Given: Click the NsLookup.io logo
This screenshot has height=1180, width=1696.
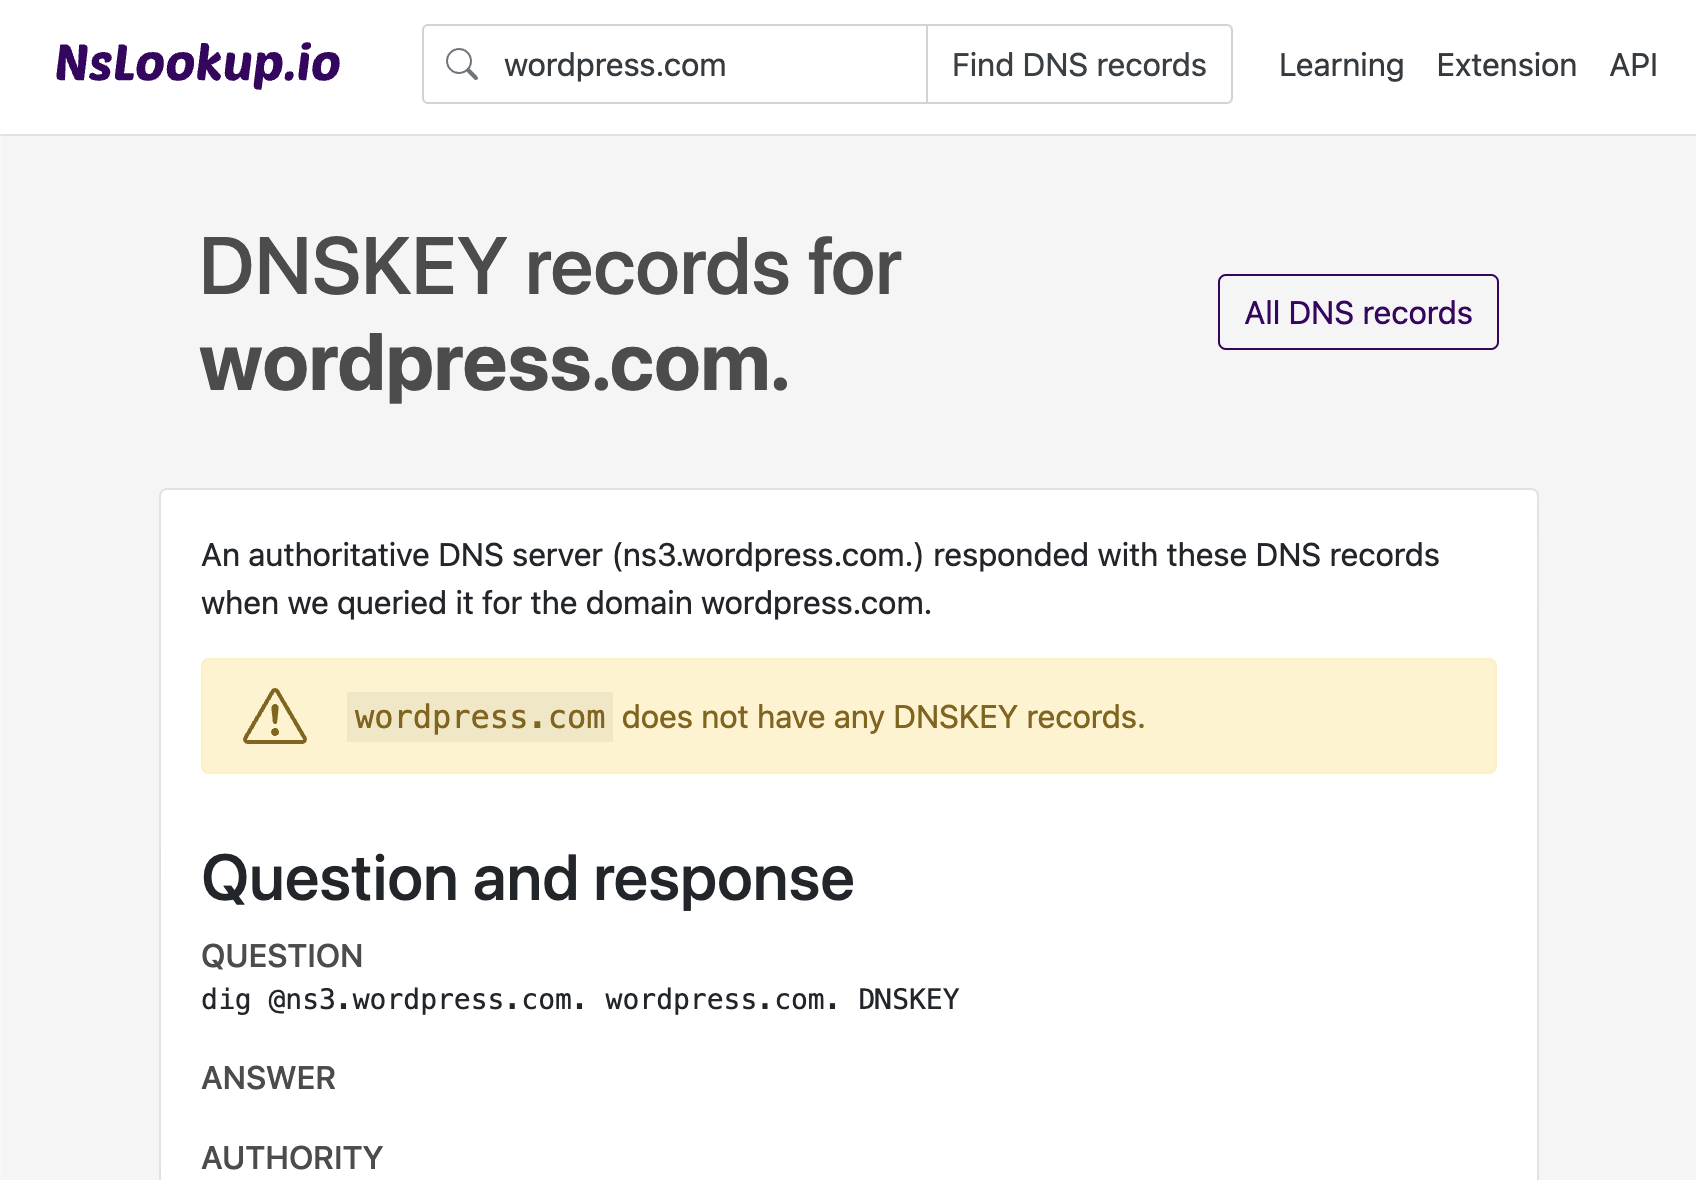Looking at the screenshot, I should (197, 63).
